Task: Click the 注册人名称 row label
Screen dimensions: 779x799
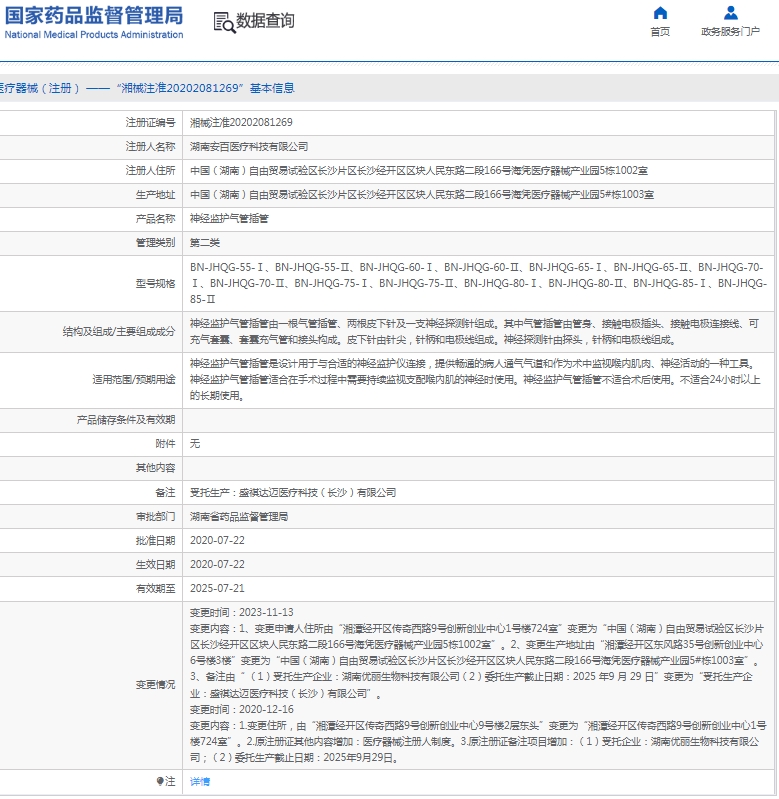Action: pos(150,147)
